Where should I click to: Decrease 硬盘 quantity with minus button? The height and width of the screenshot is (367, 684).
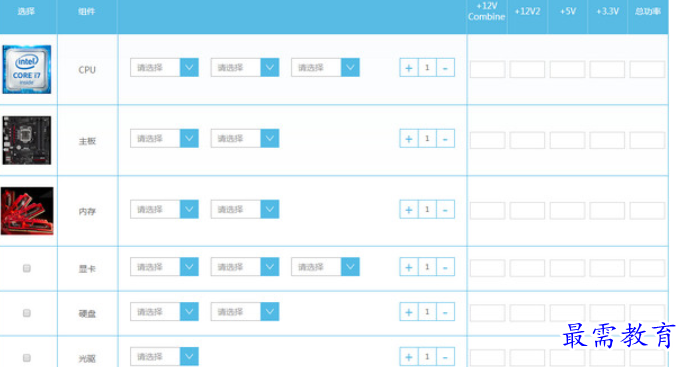(445, 312)
